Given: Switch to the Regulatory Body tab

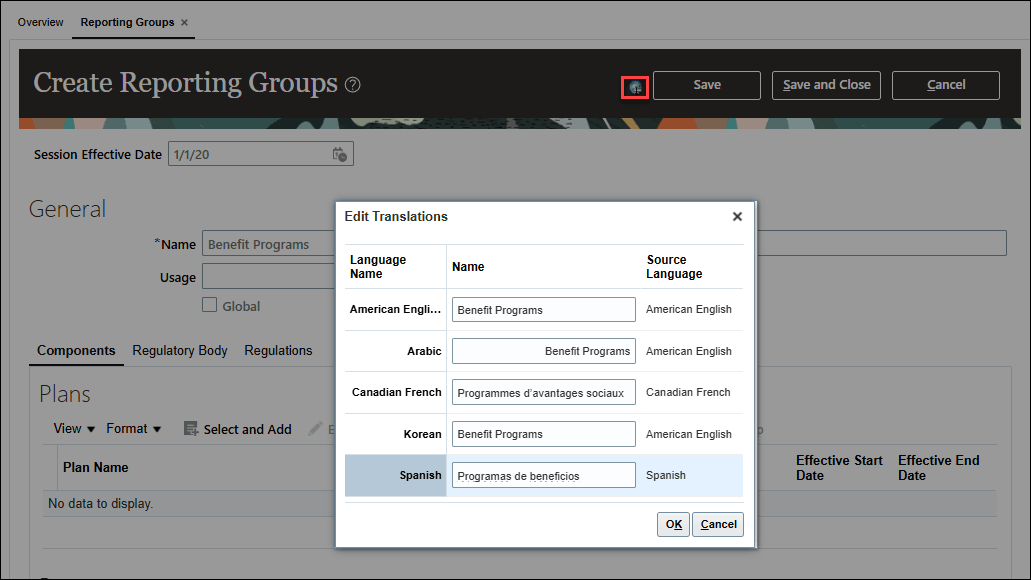Looking at the screenshot, I should 180,351.
